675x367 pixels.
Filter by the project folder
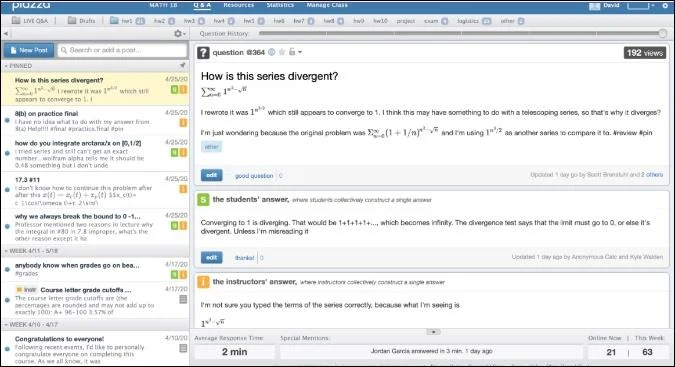click(406, 21)
